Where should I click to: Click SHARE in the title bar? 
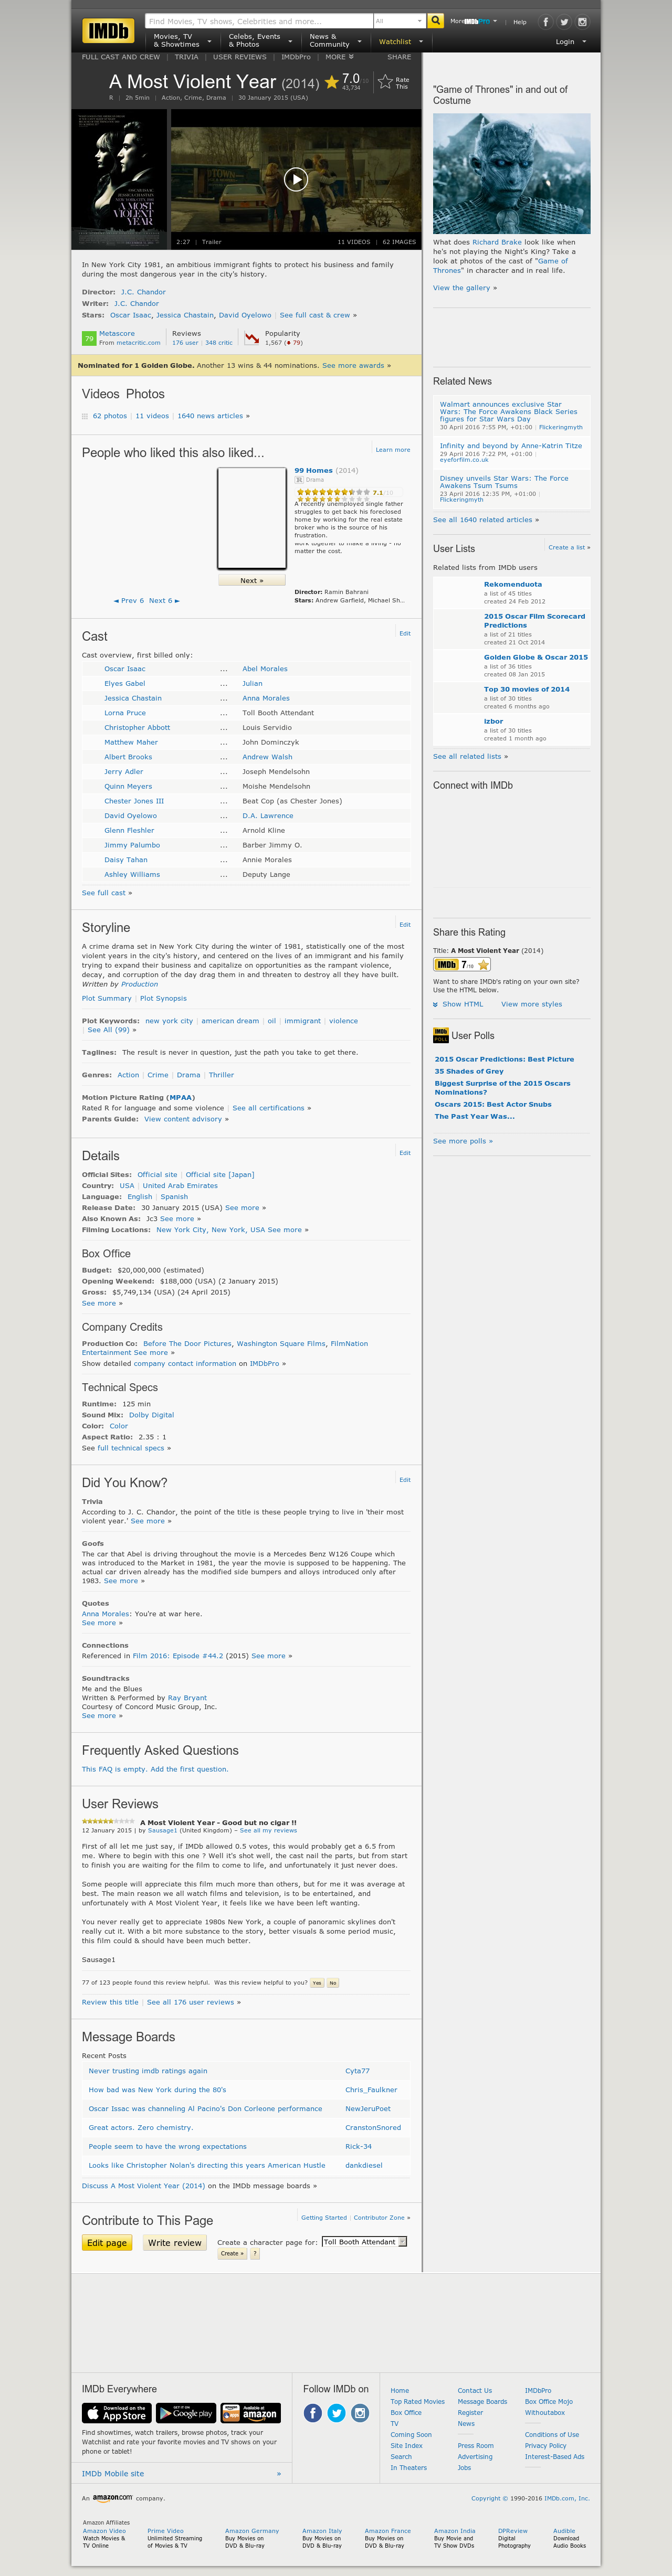tap(399, 57)
